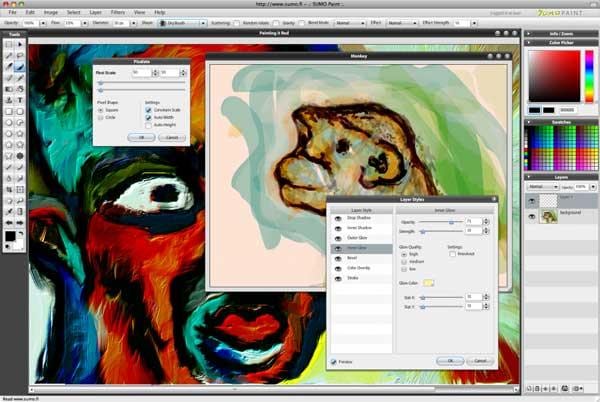Select the Eyedropper tool
The height and width of the screenshot is (402, 600).
pyautogui.click(x=9, y=212)
